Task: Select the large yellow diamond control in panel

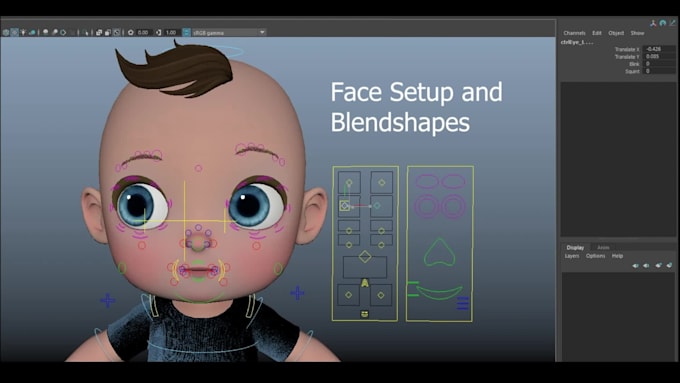Action: pyautogui.click(x=365, y=256)
